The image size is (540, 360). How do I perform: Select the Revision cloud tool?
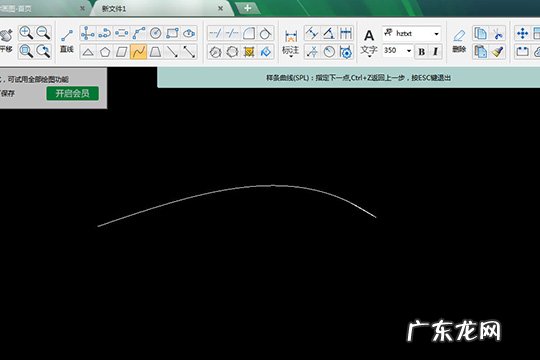pos(189,33)
